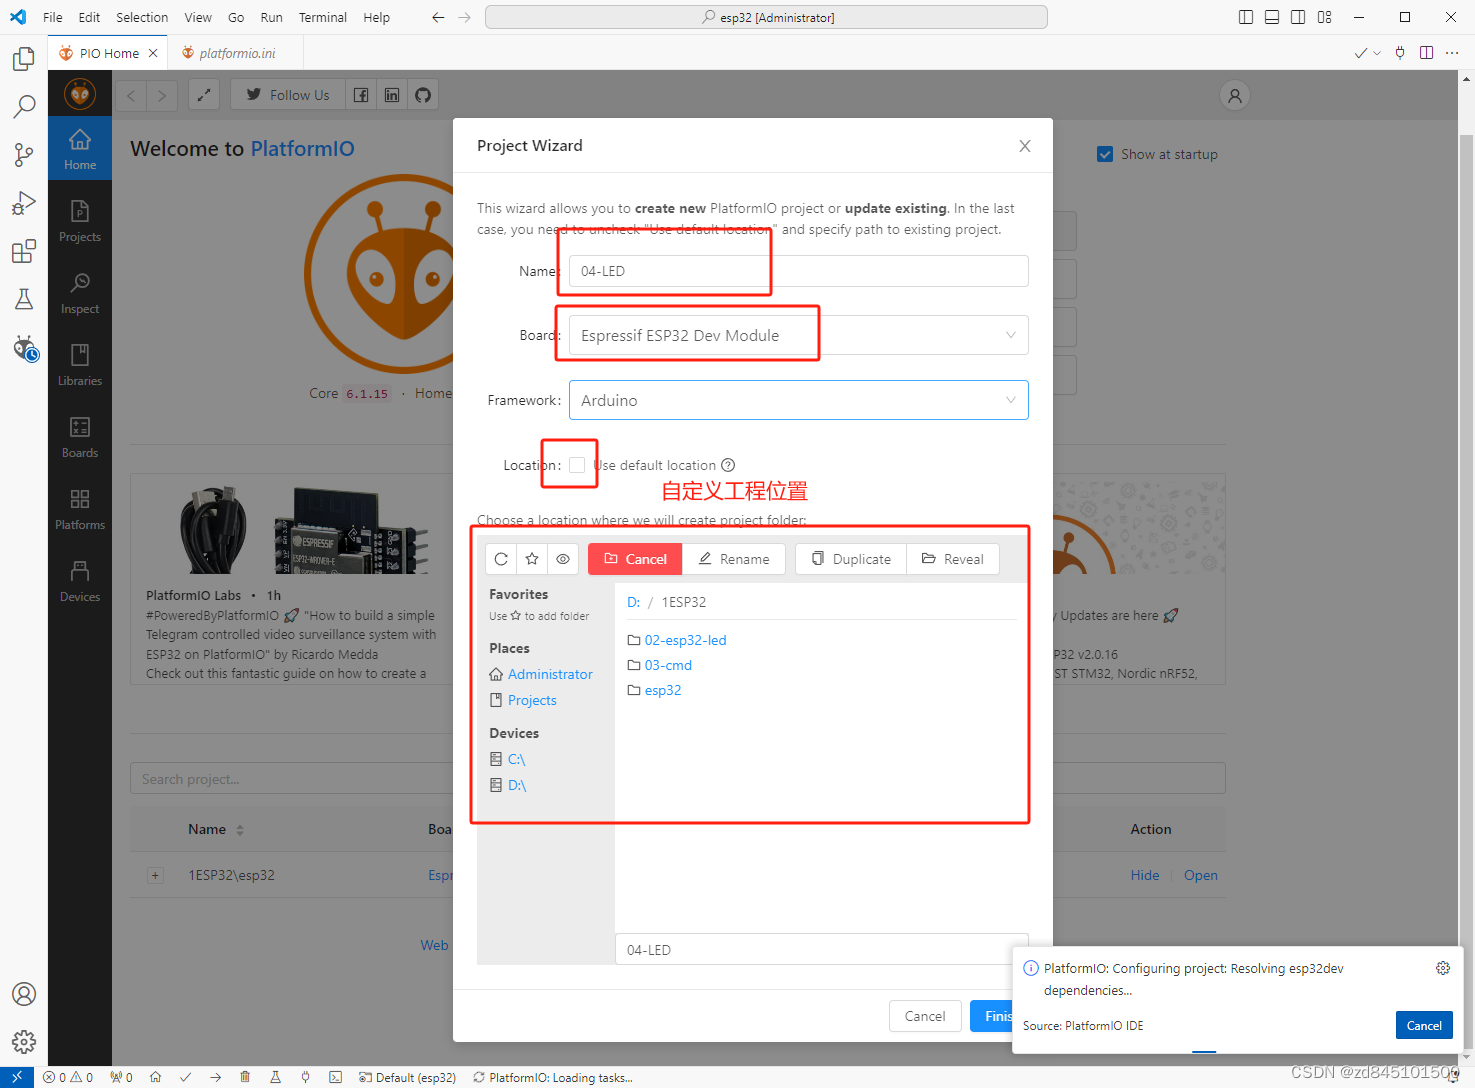Toggle hidden files eye icon

563,559
